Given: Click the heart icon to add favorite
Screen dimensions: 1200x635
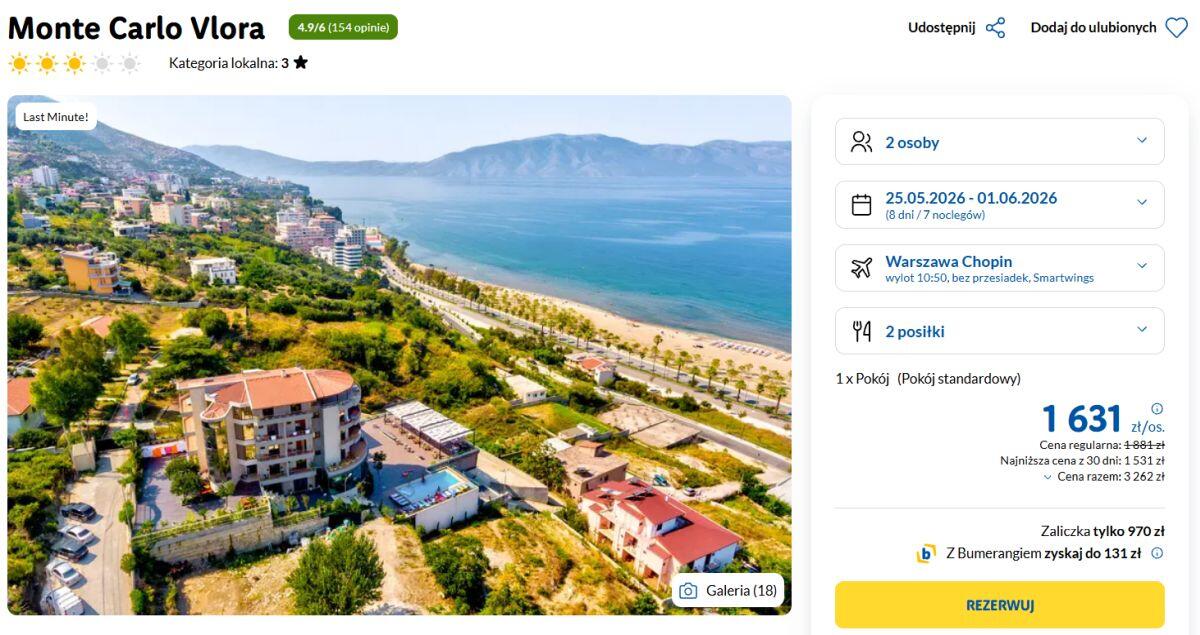Looking at the screenshot, I should click(1177, 28).
